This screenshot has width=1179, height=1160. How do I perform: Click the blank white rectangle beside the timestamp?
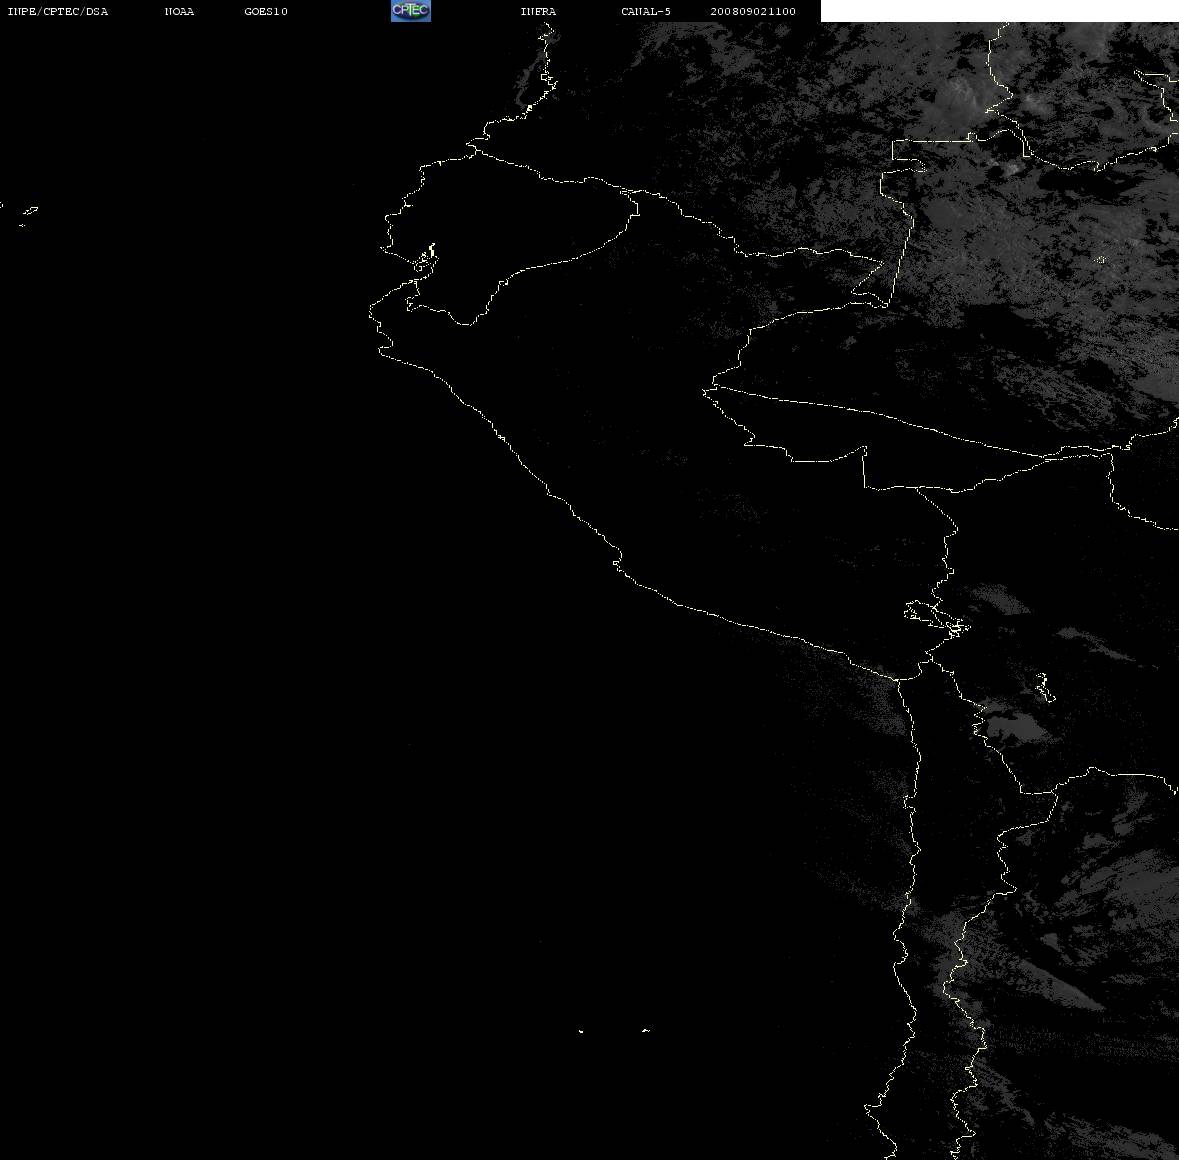[999, 11]
